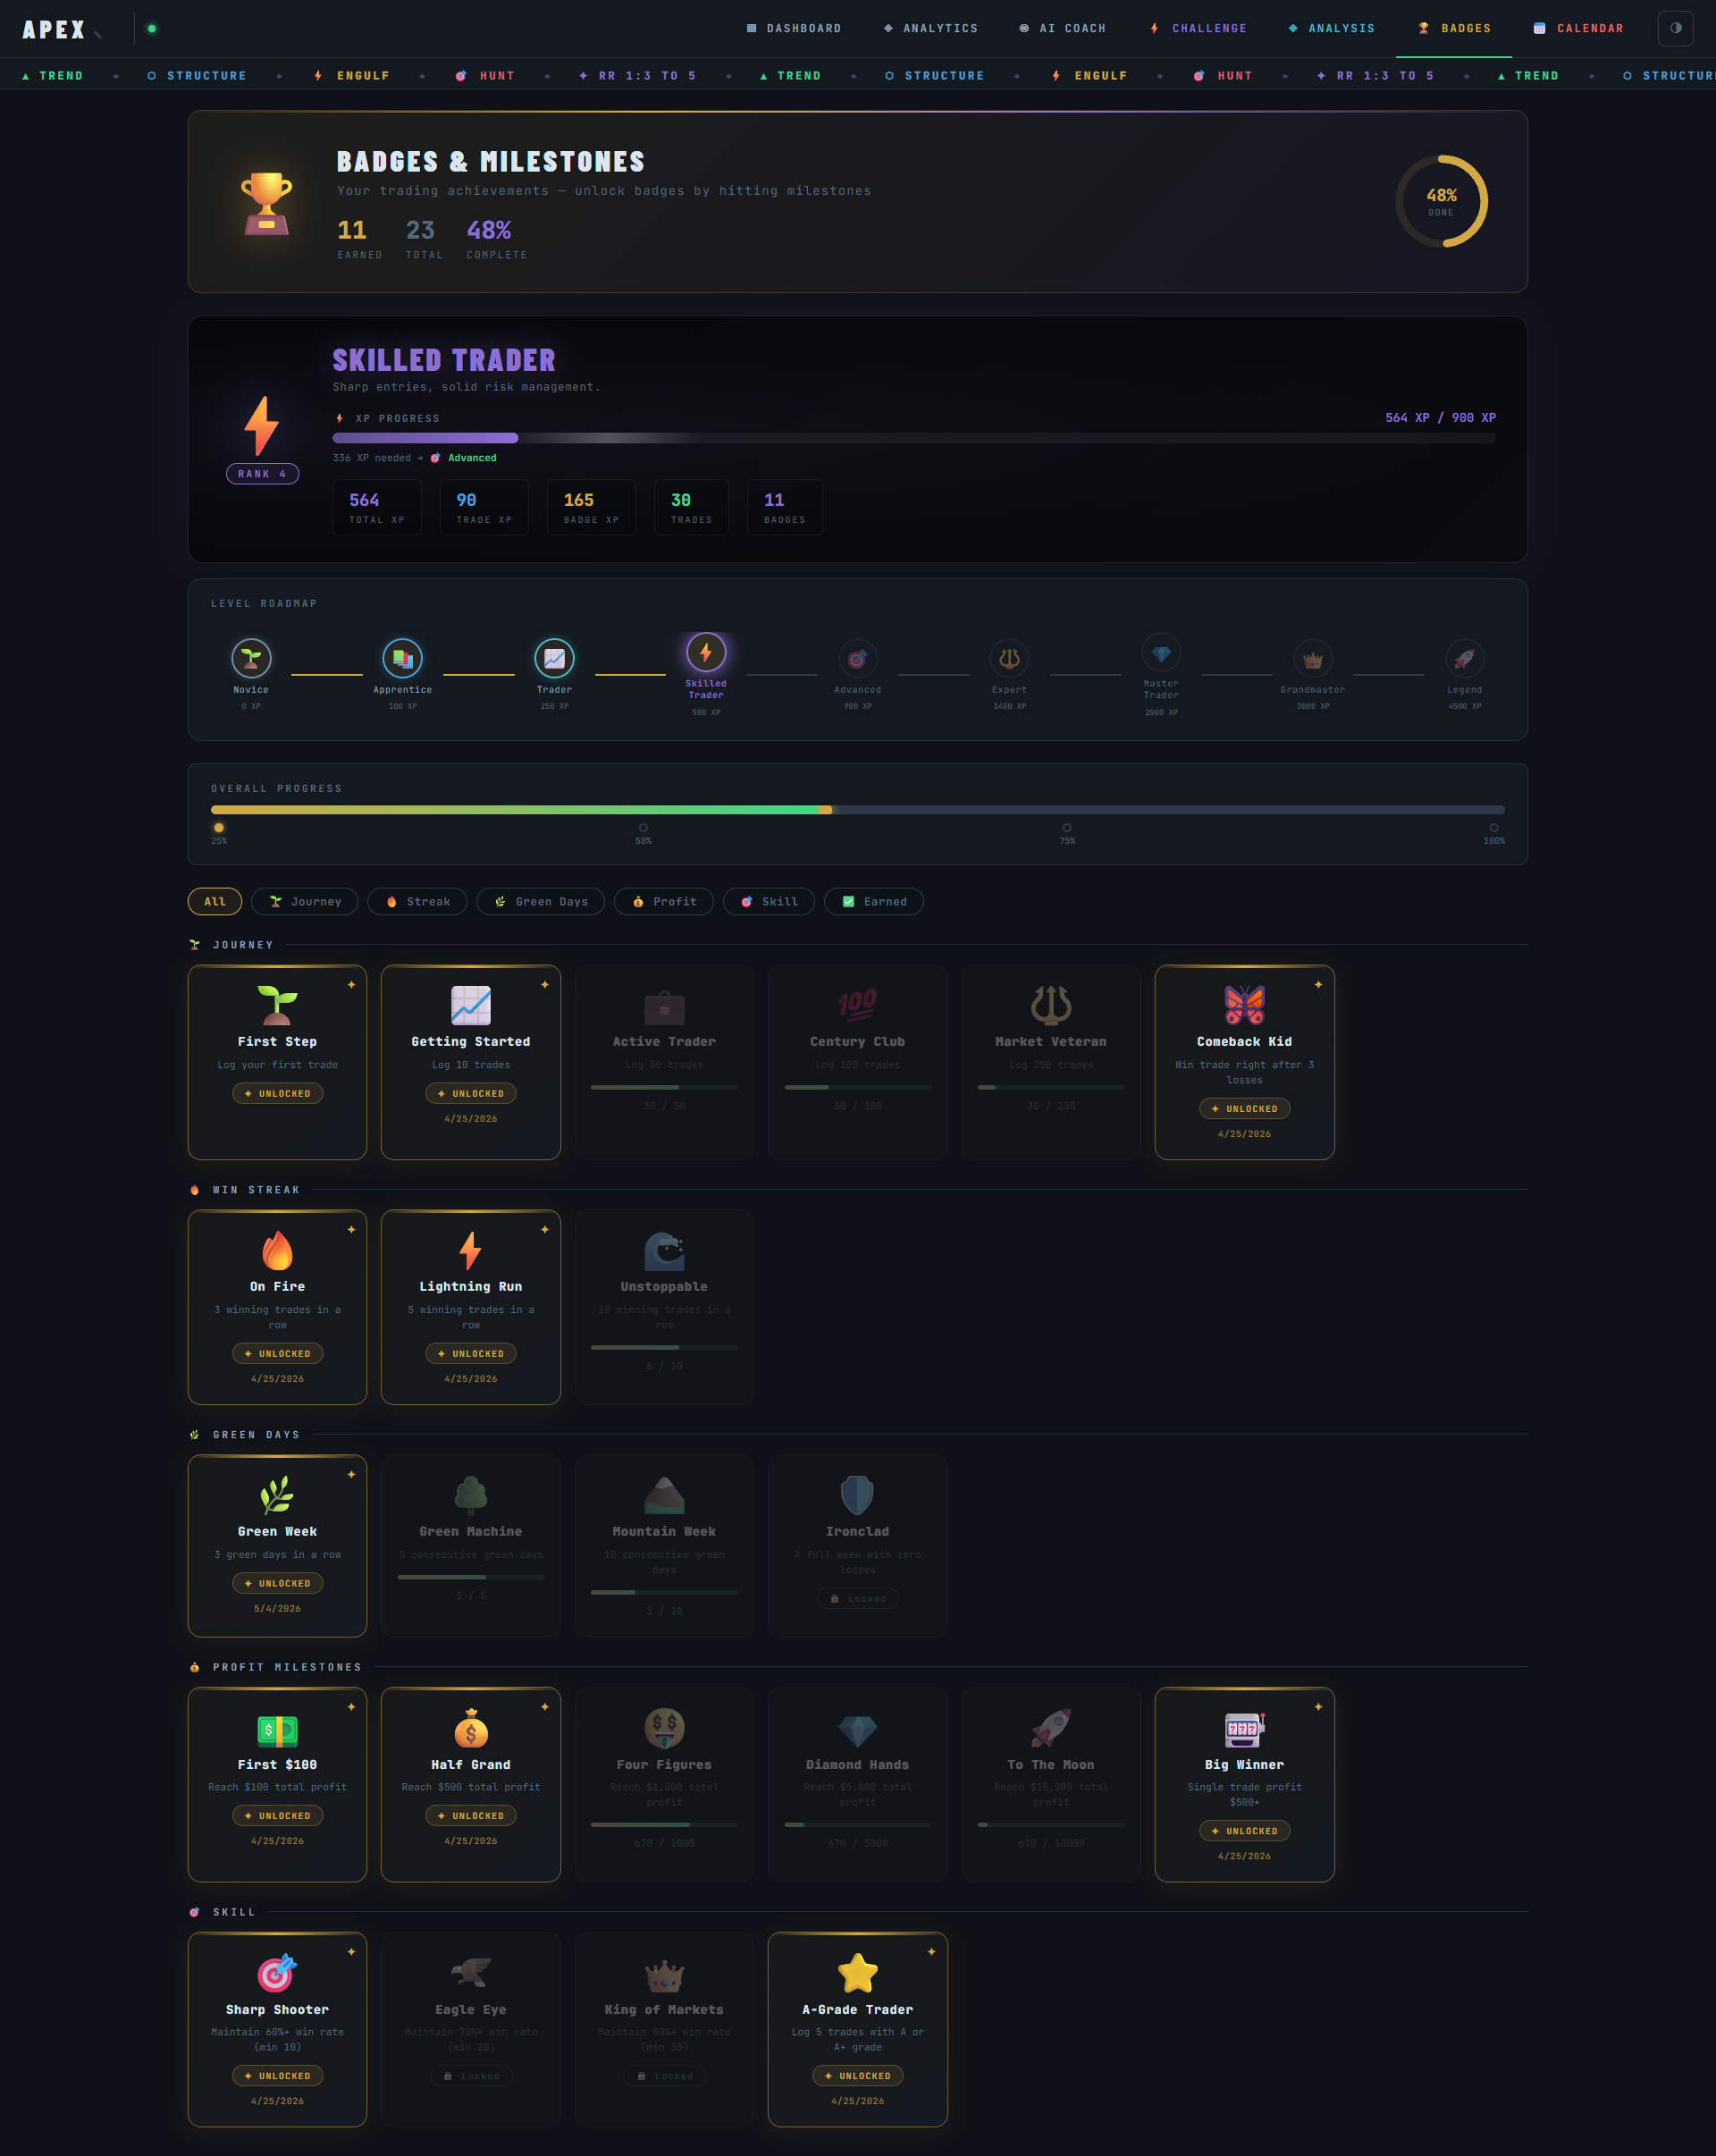Show only Earned badges
The height and width of the screenshot is (2156, 1716).
click(873, 901)
